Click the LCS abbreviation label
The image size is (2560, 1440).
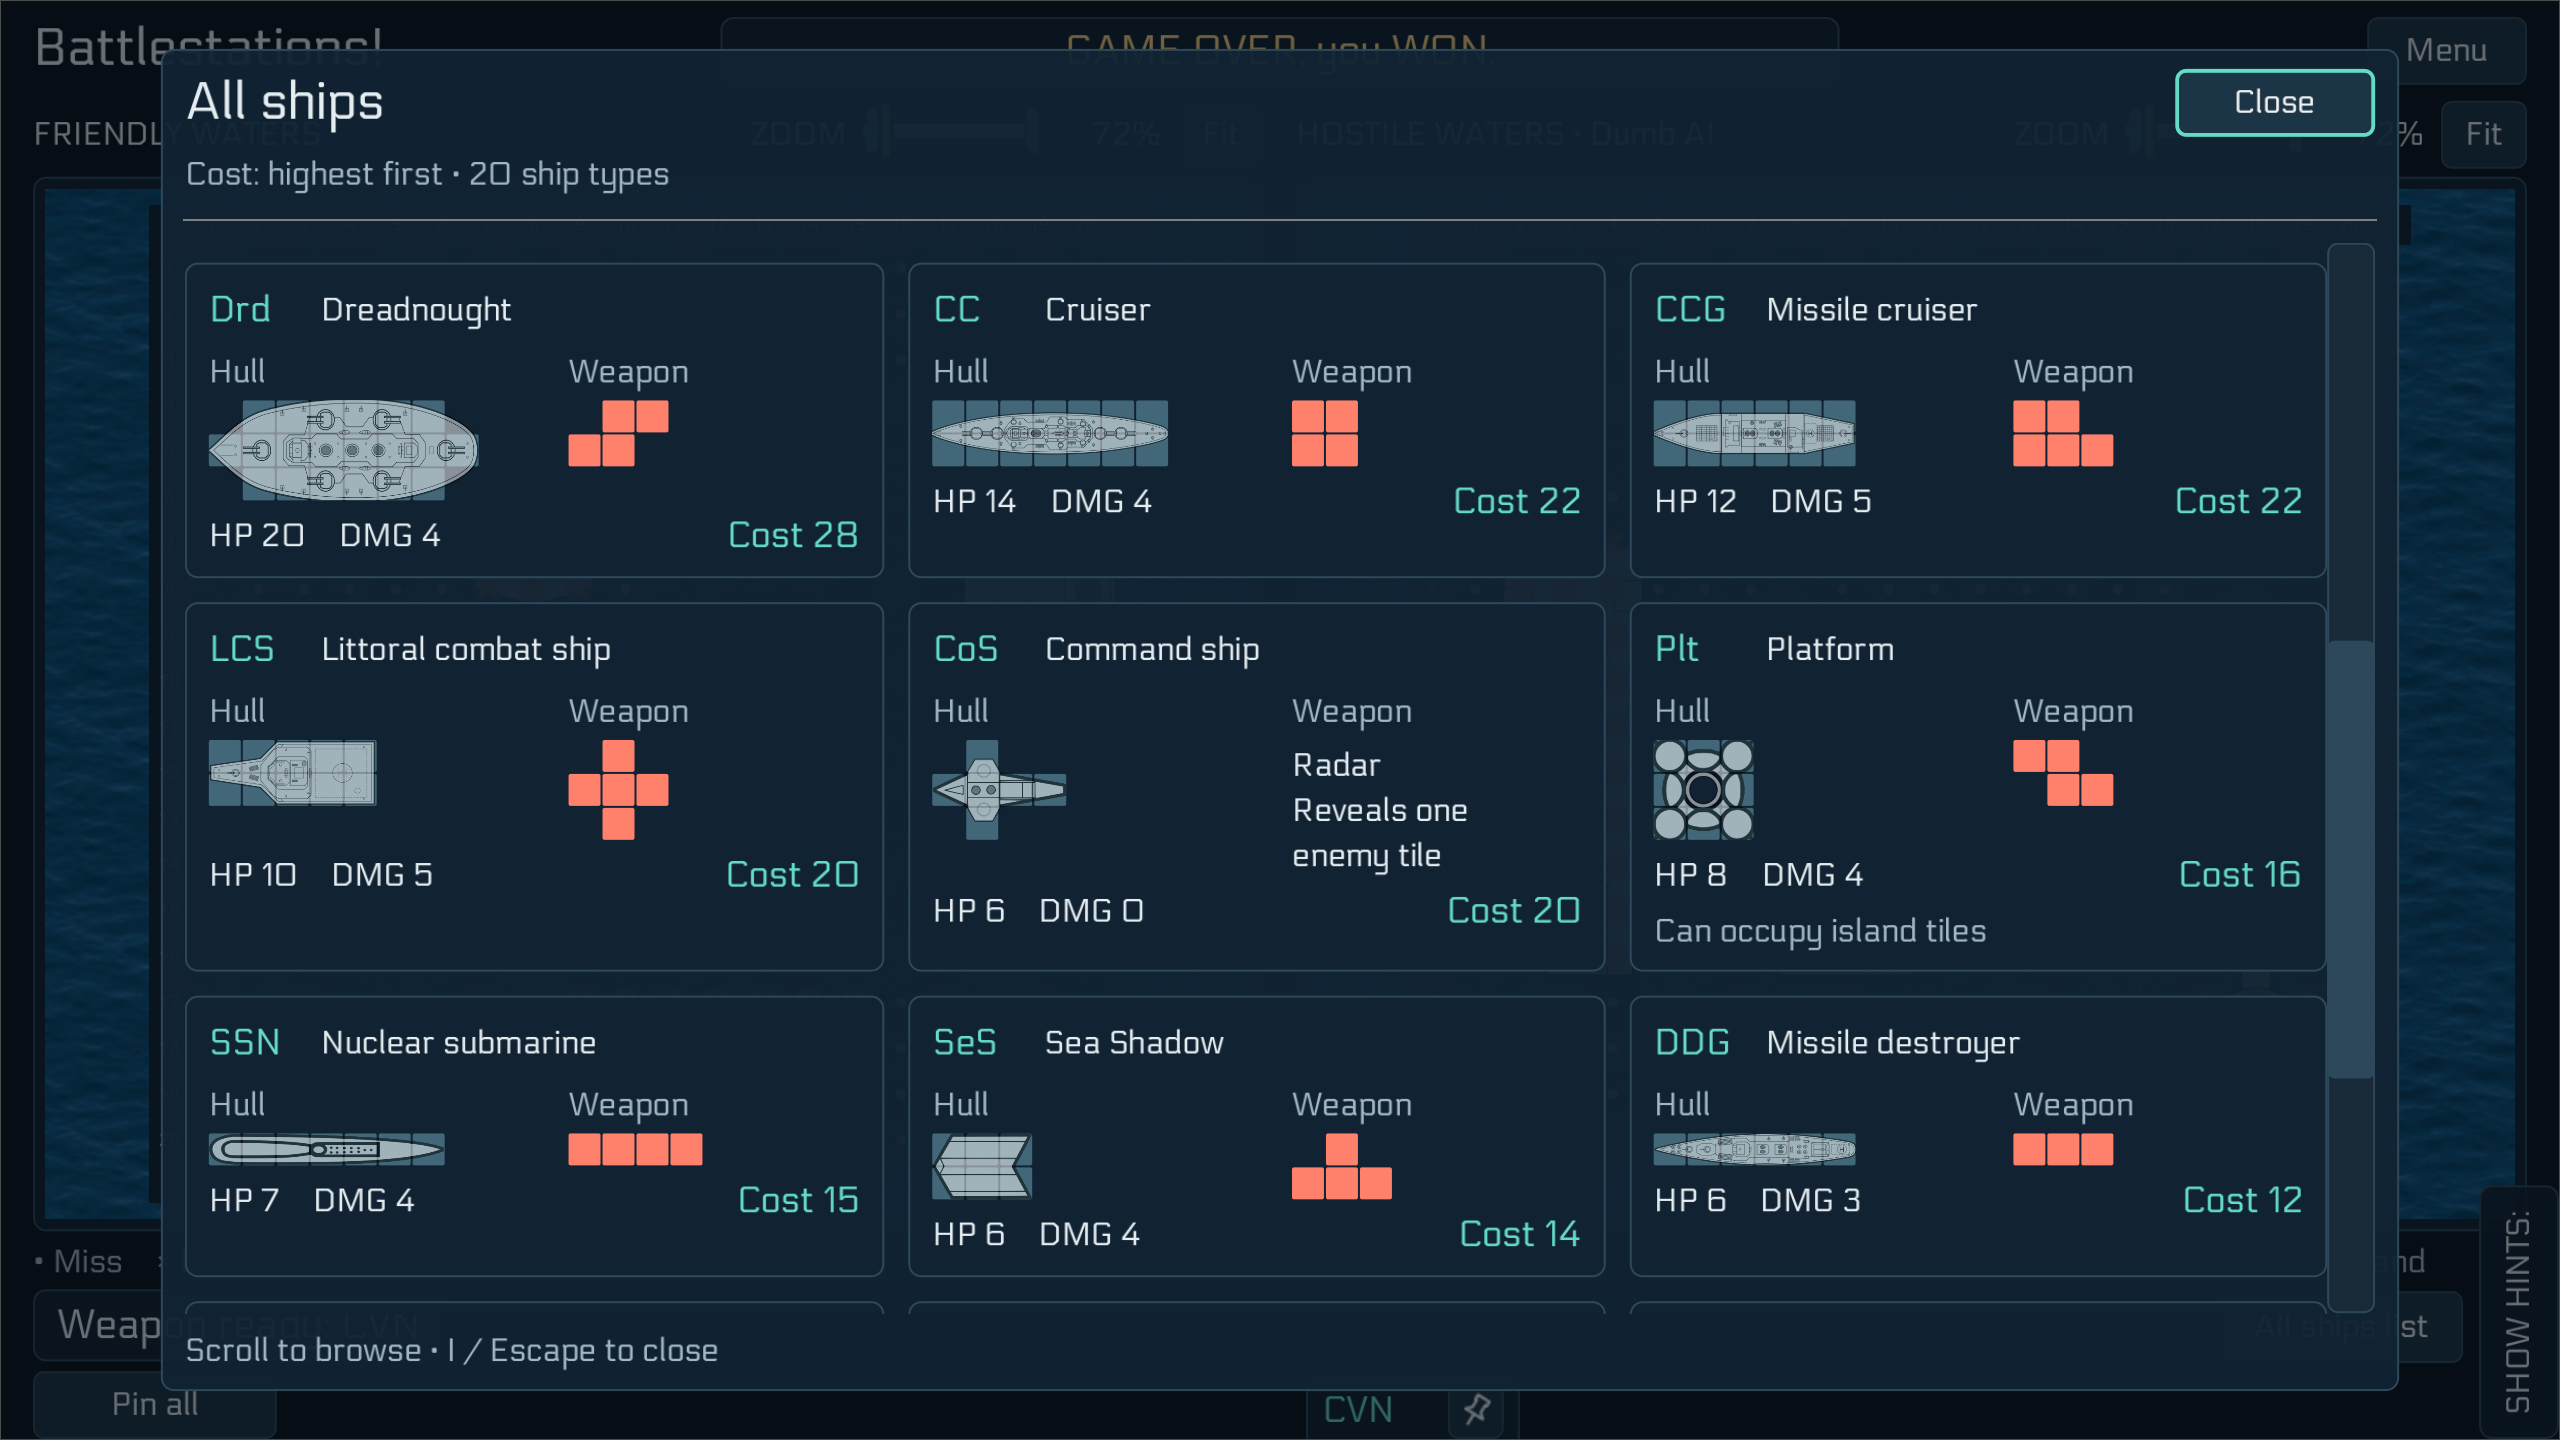pyautogui.click(x=242, y=649)
